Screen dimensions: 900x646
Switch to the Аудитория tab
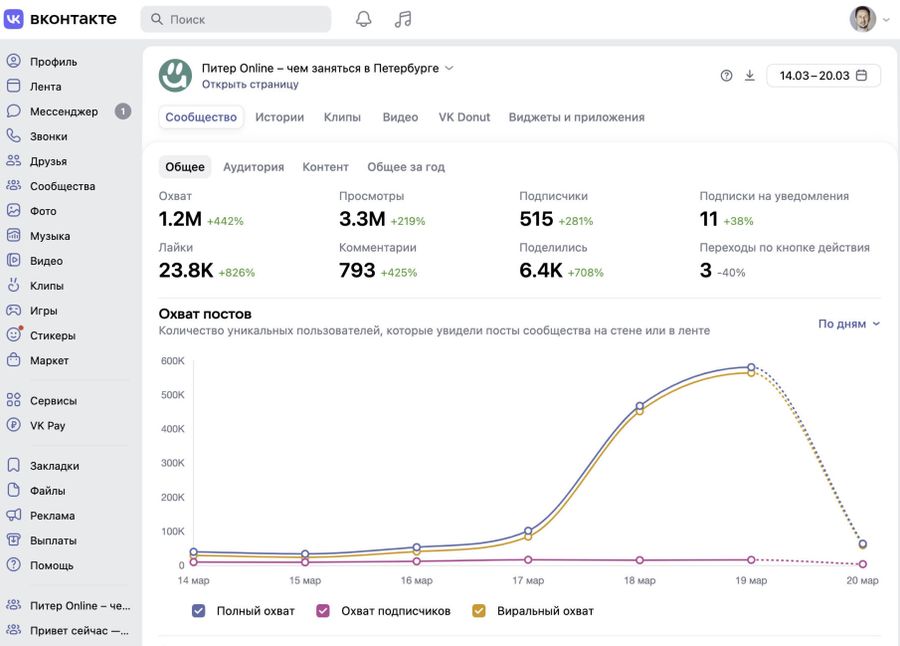pos(253,167)
